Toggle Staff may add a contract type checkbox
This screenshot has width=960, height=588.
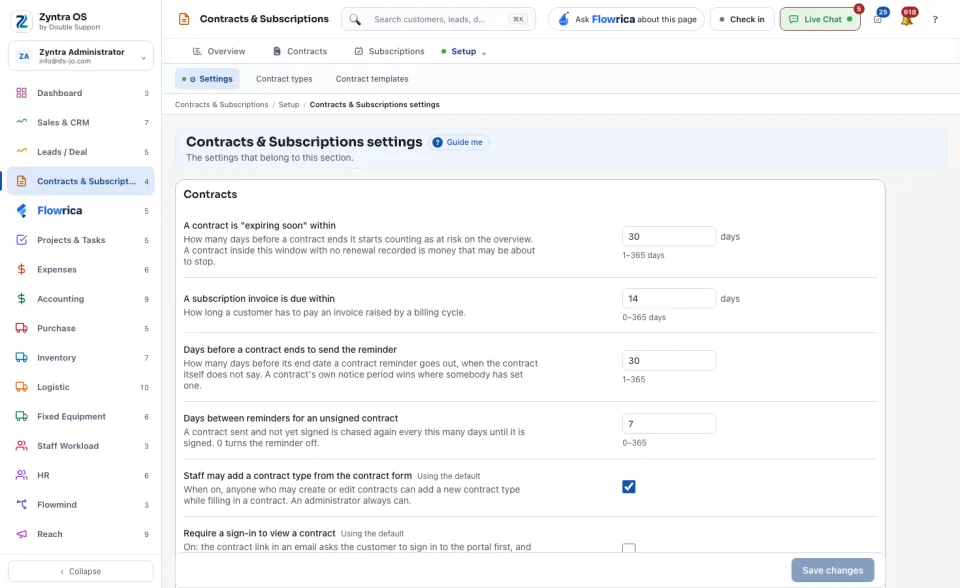point(629,487)
